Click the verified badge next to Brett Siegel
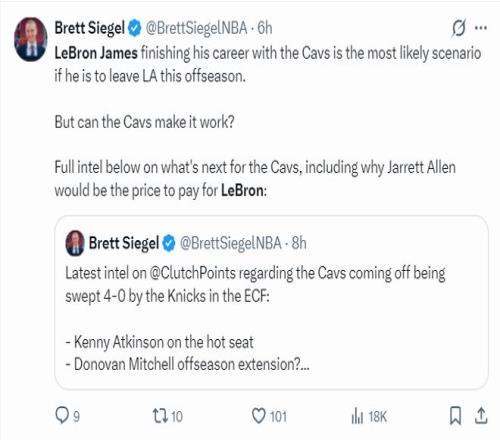Screen dimensions: 500x440 135,28
